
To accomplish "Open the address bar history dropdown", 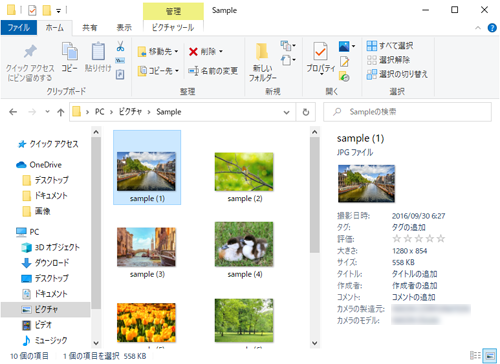I will pos(286,112).
